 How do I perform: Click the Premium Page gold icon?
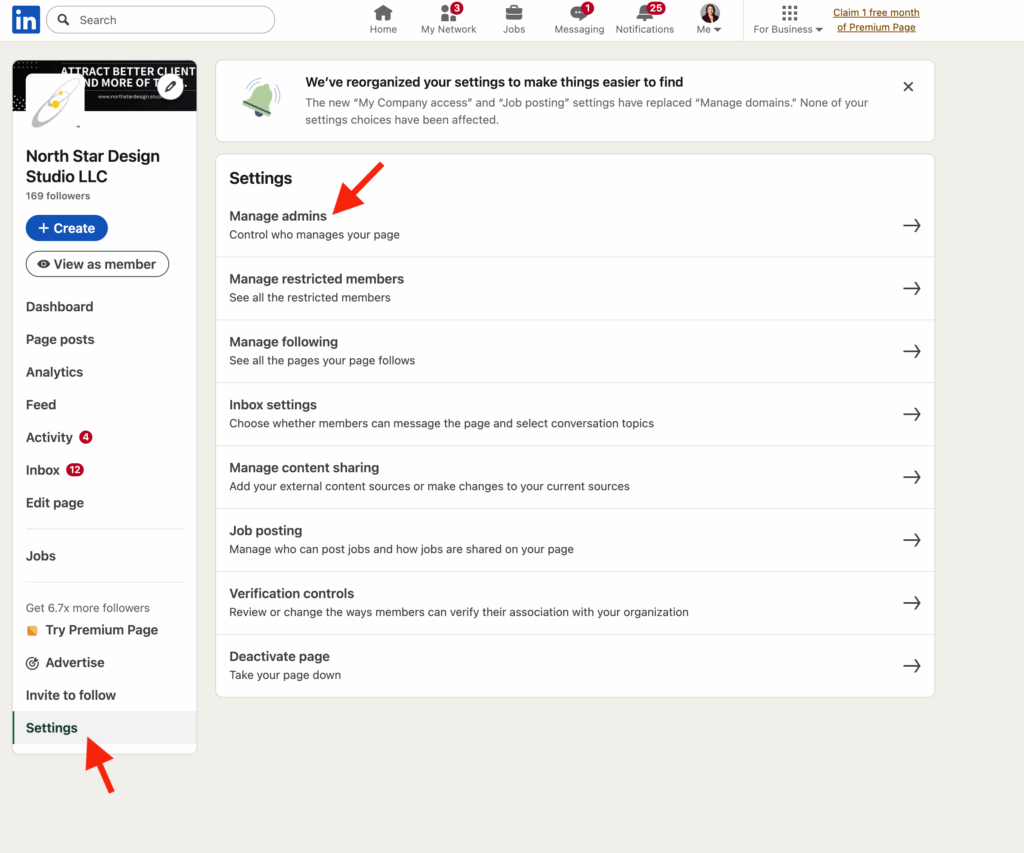[x=32, y=630]
